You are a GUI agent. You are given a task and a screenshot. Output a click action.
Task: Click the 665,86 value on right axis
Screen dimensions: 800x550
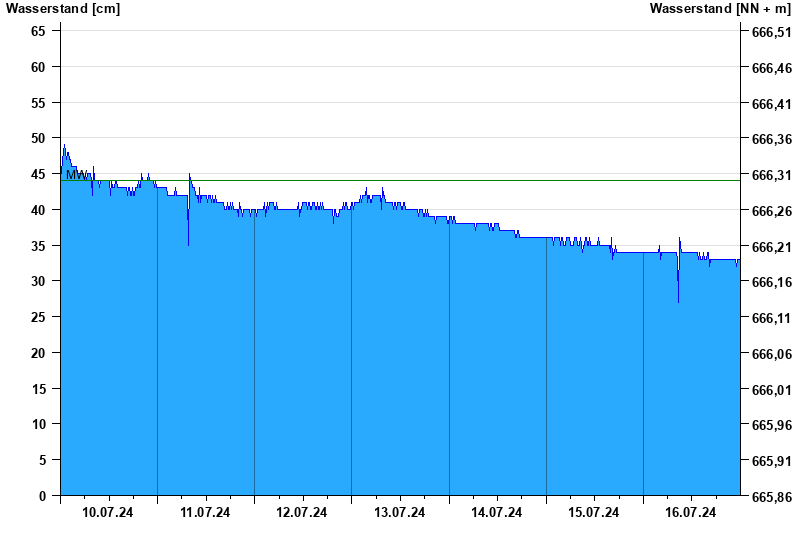click(772, 497)
